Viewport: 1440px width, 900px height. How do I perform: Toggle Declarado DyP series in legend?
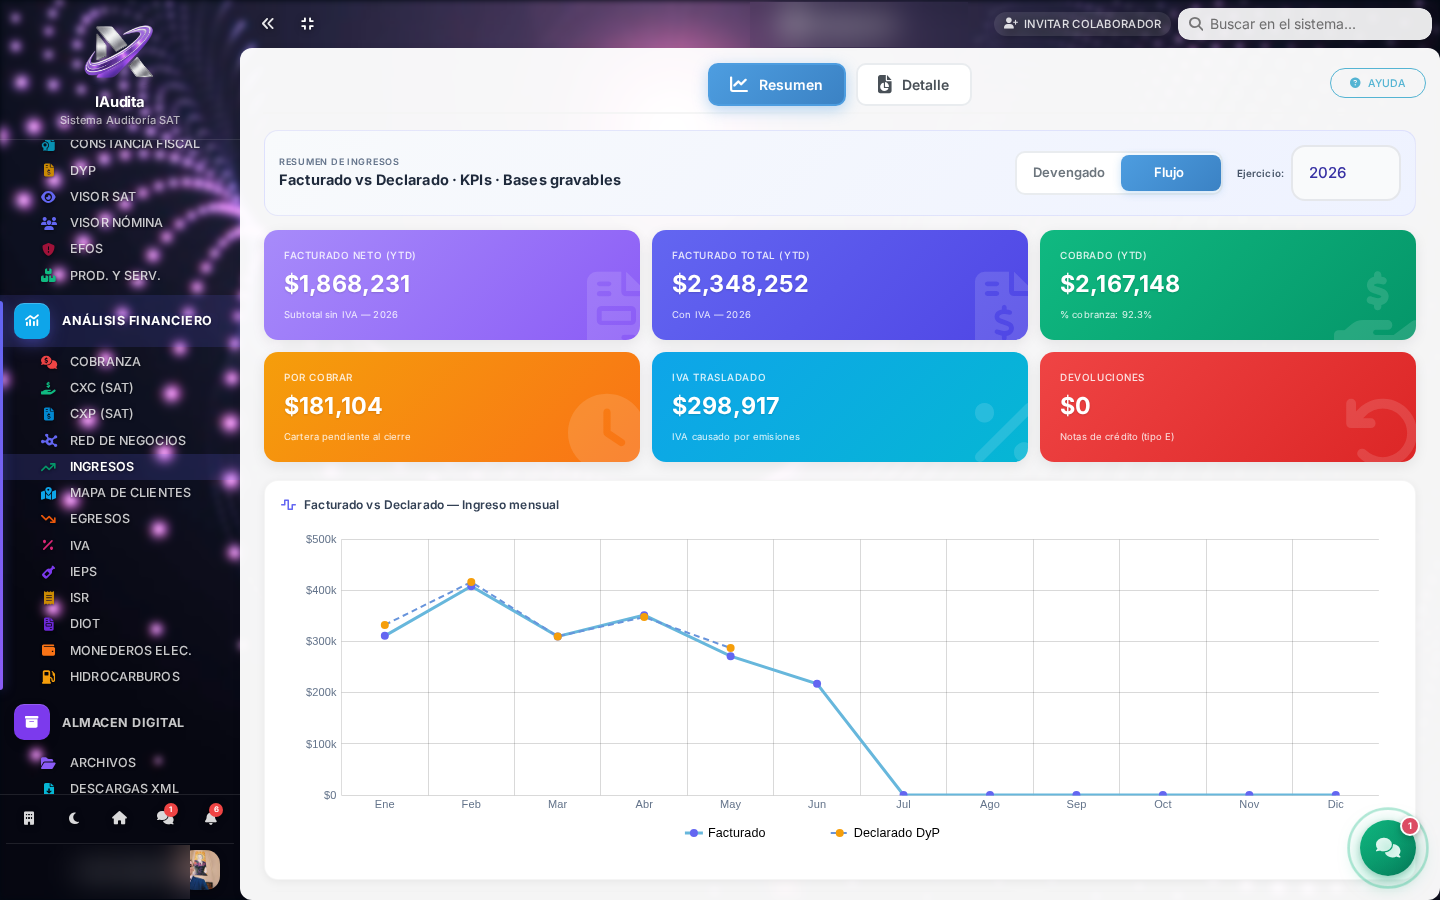(885, 833)
